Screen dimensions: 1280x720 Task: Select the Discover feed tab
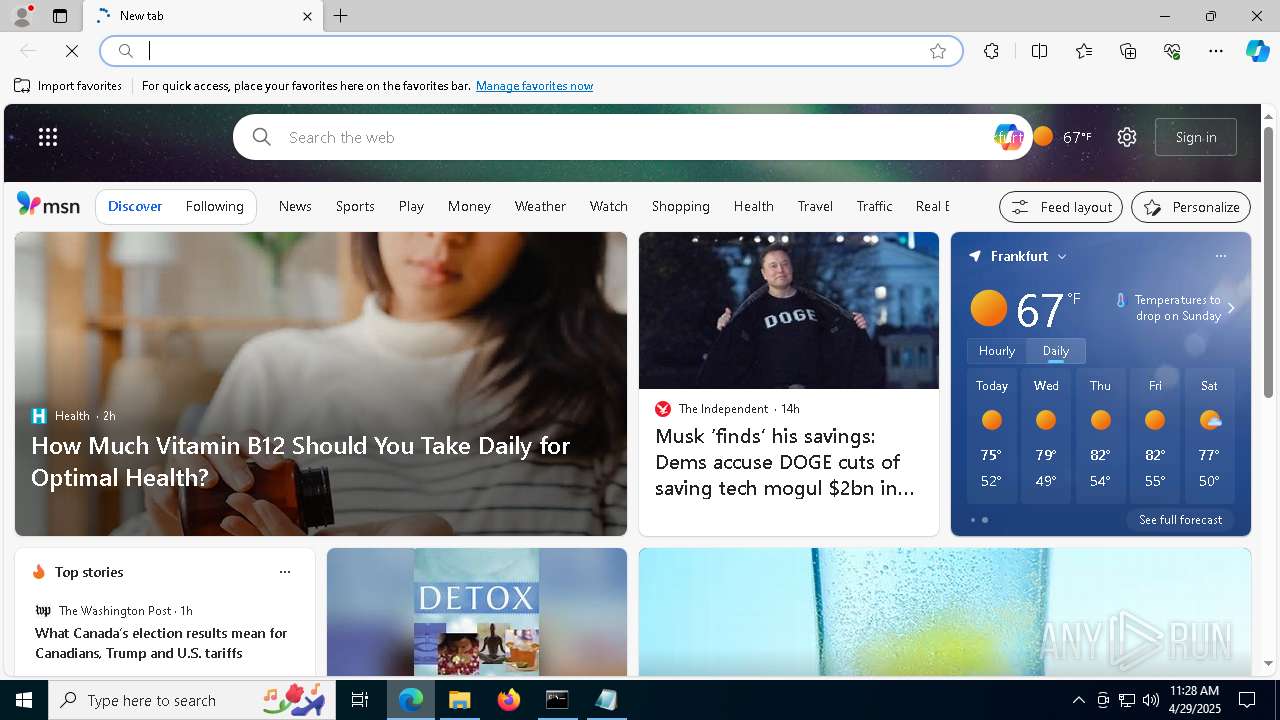135,207
